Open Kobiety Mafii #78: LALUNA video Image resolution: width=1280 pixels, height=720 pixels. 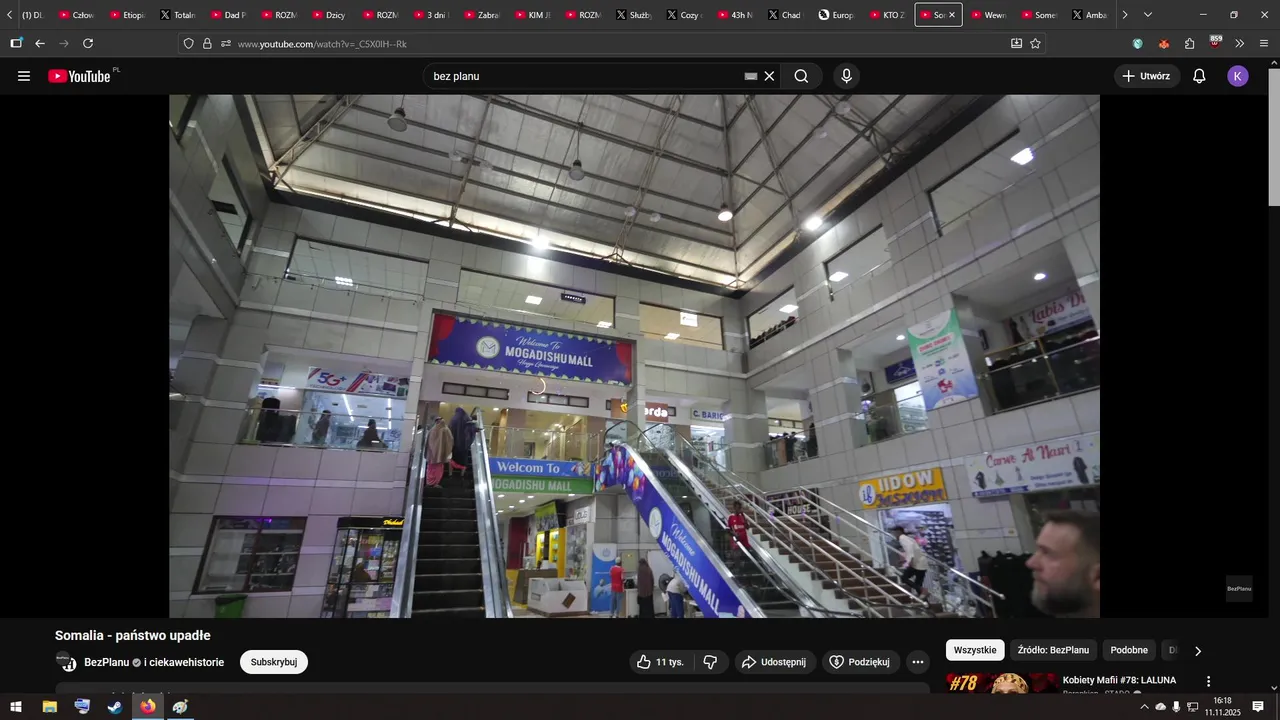click(1119, 680)
